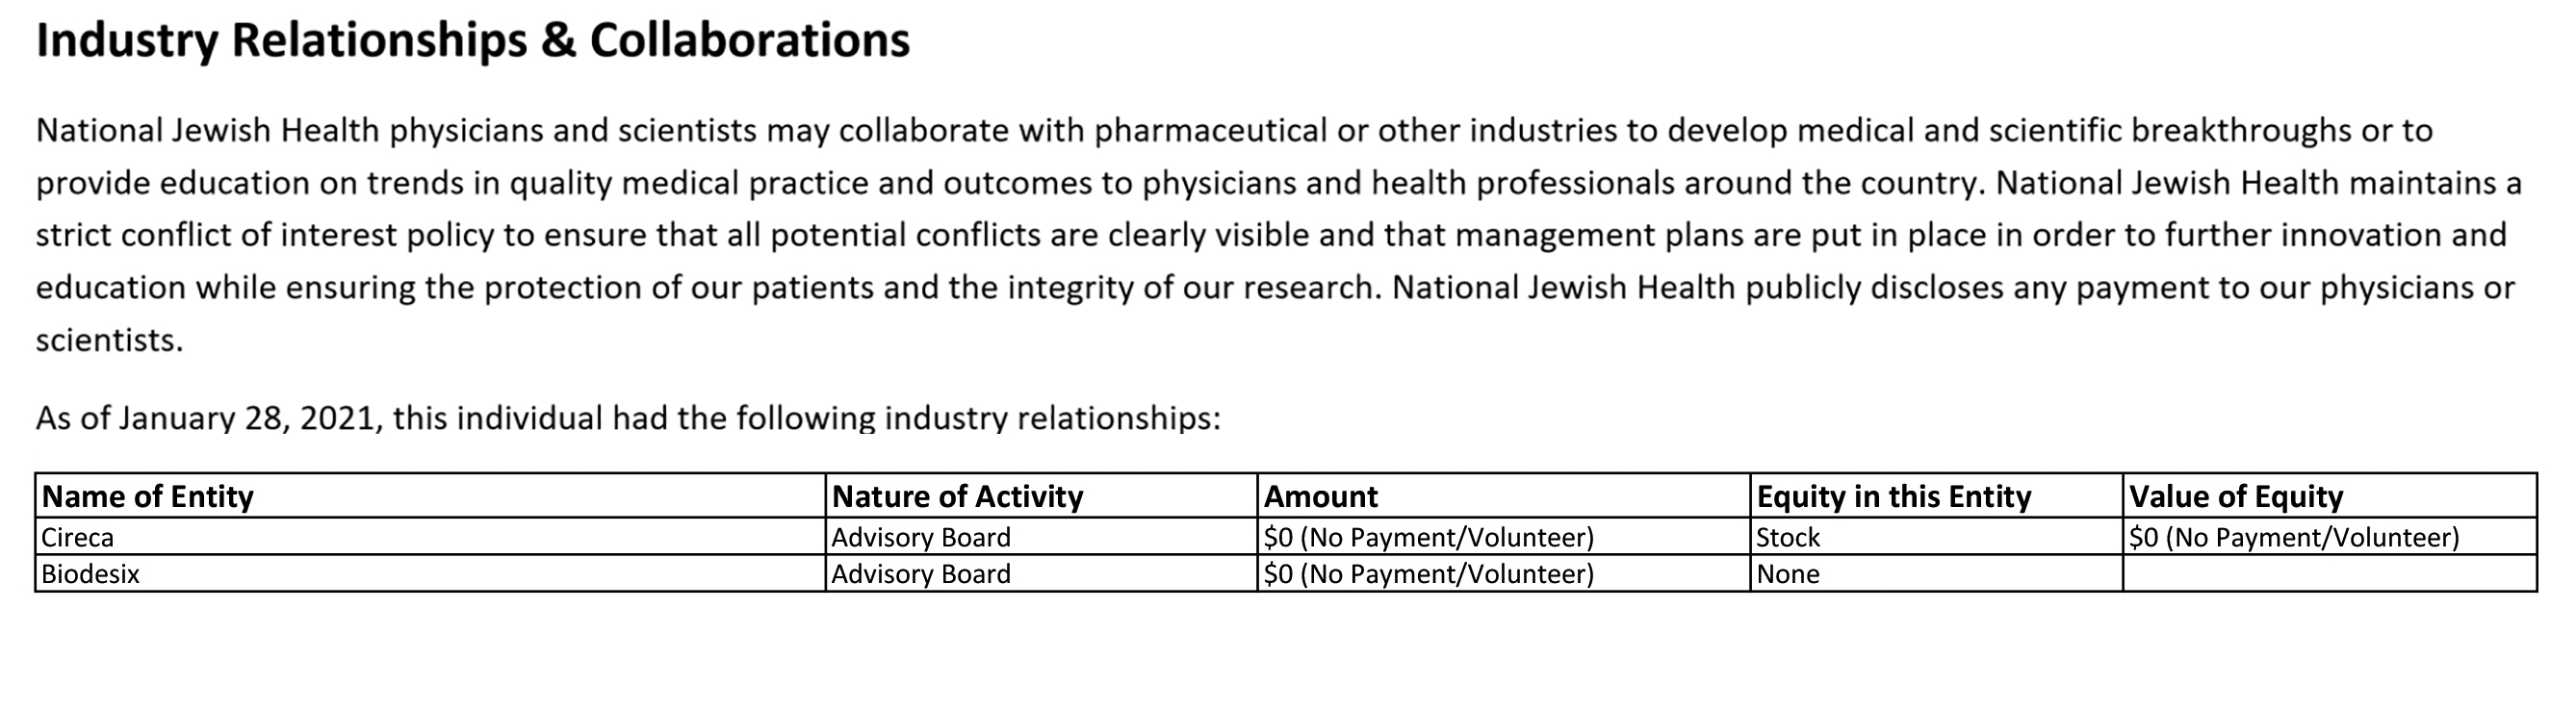Select the None equity cell
Screen dimensions: 2576x710
tap(1788, 574)
